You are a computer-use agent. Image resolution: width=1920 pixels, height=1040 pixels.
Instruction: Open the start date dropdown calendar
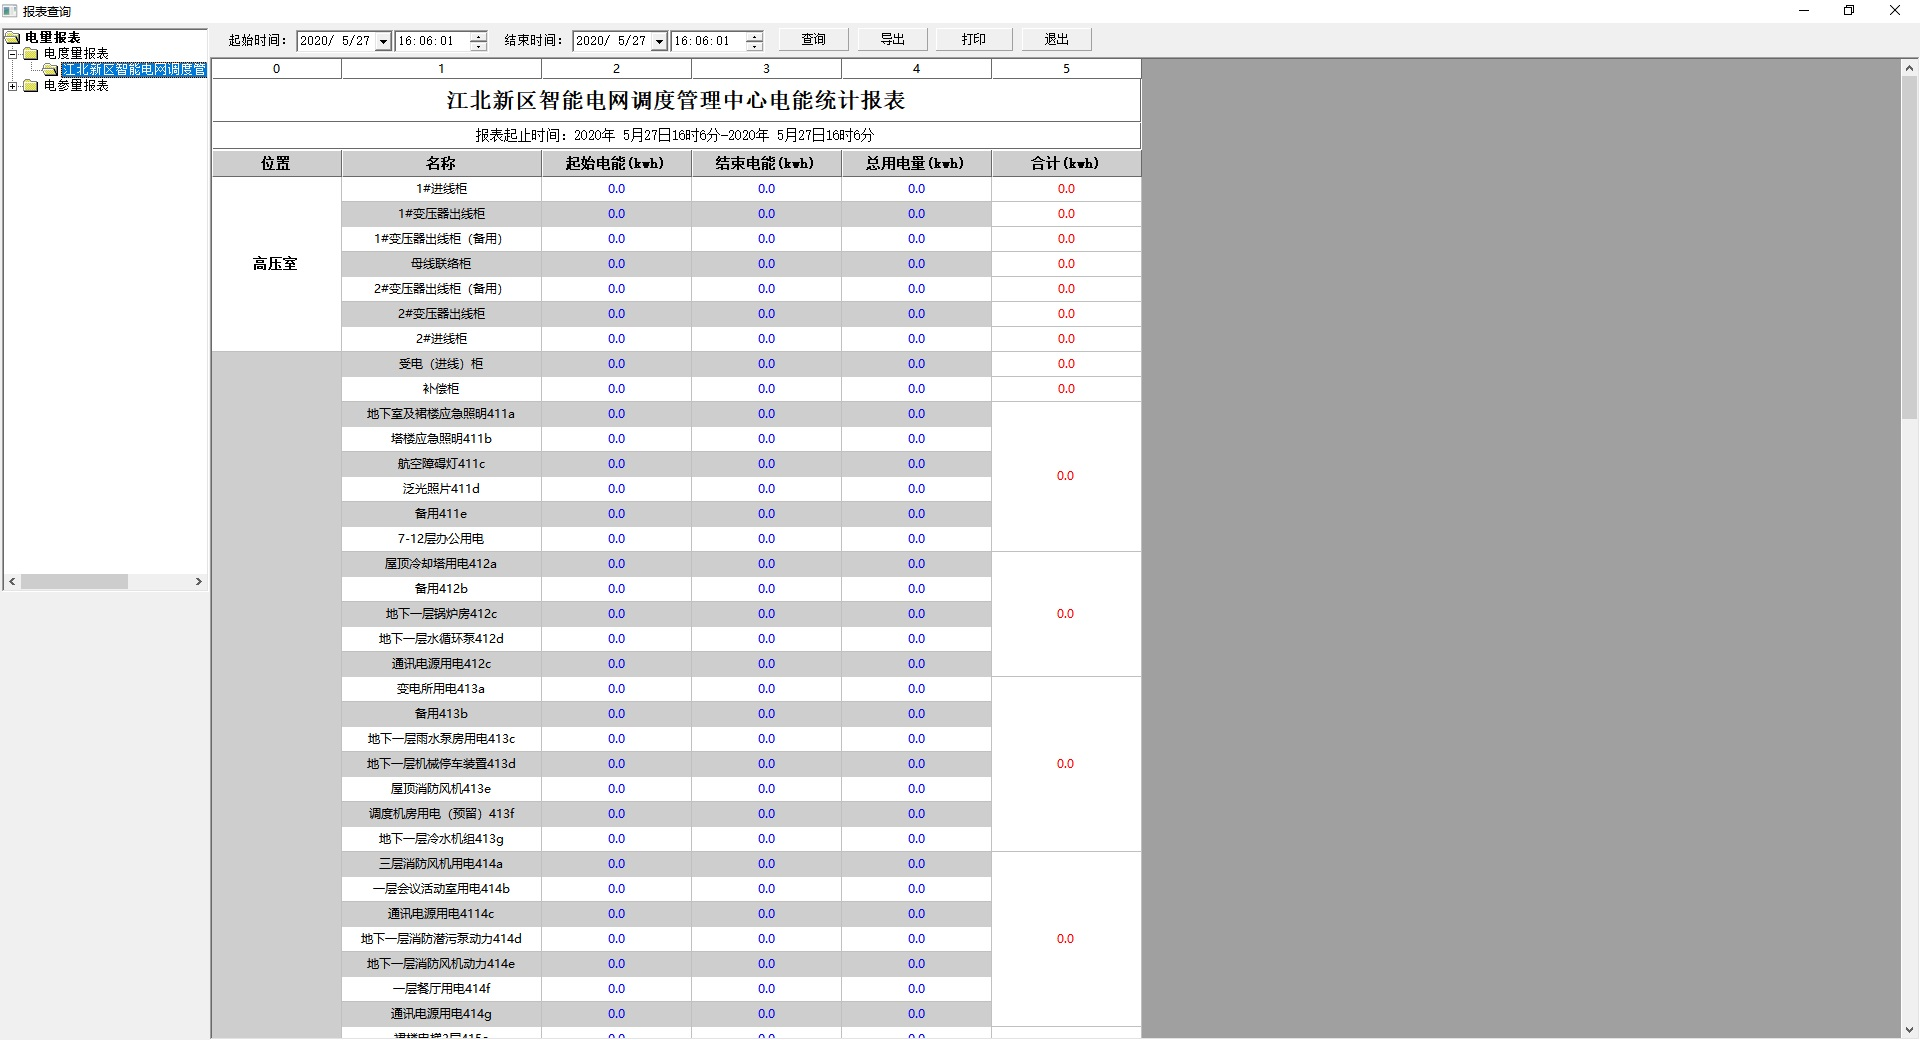(x=383, y=42)
